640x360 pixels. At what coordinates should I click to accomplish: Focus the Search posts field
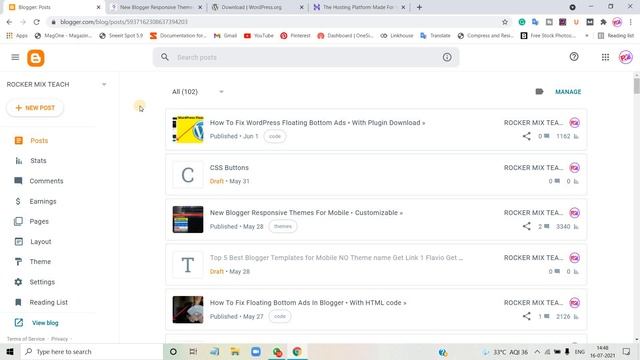pos(306,57)
